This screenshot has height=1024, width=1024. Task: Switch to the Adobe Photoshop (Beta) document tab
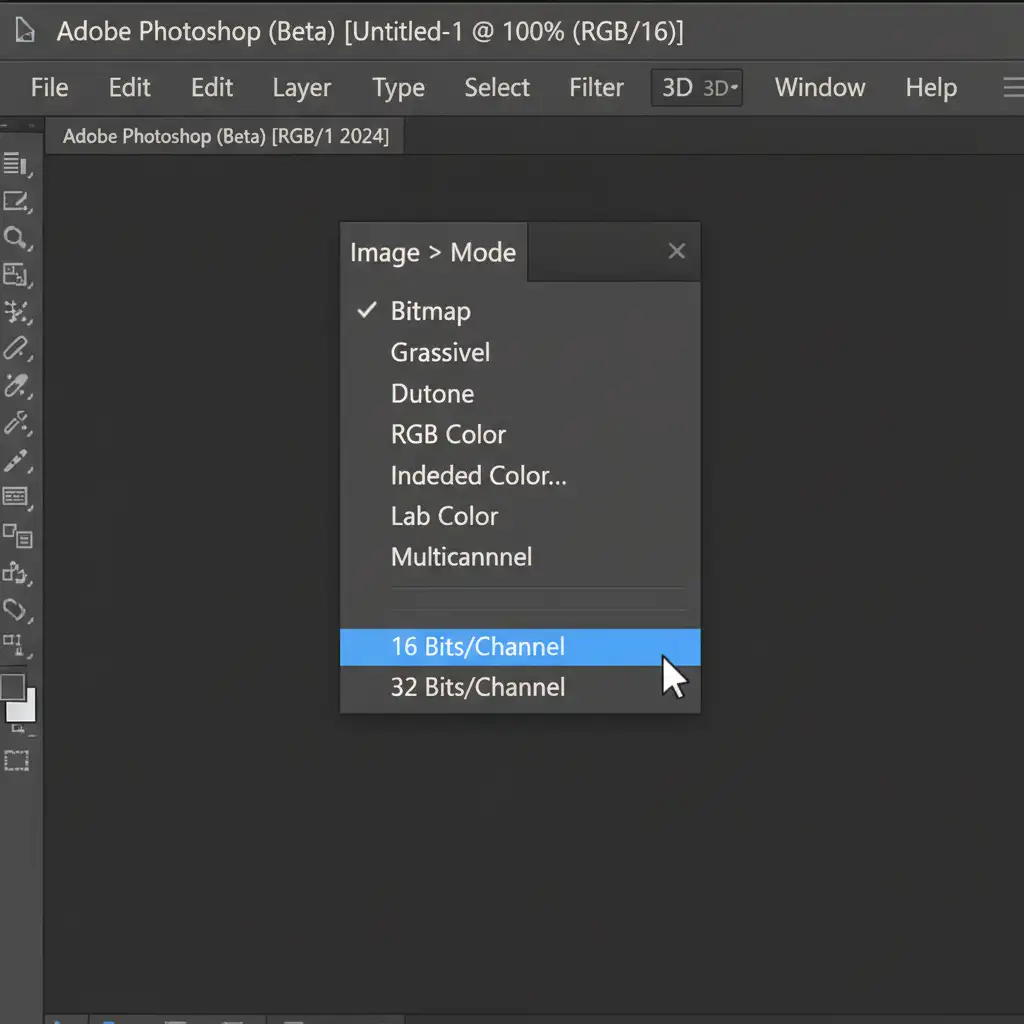coord(226,136)
